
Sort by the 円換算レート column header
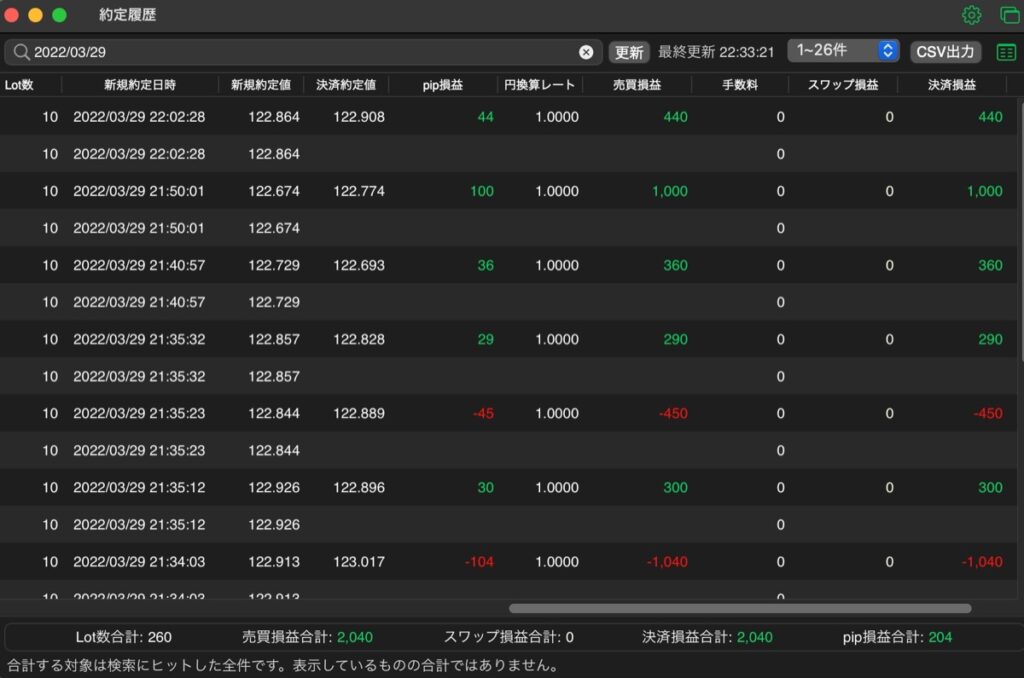pos(539,85)
